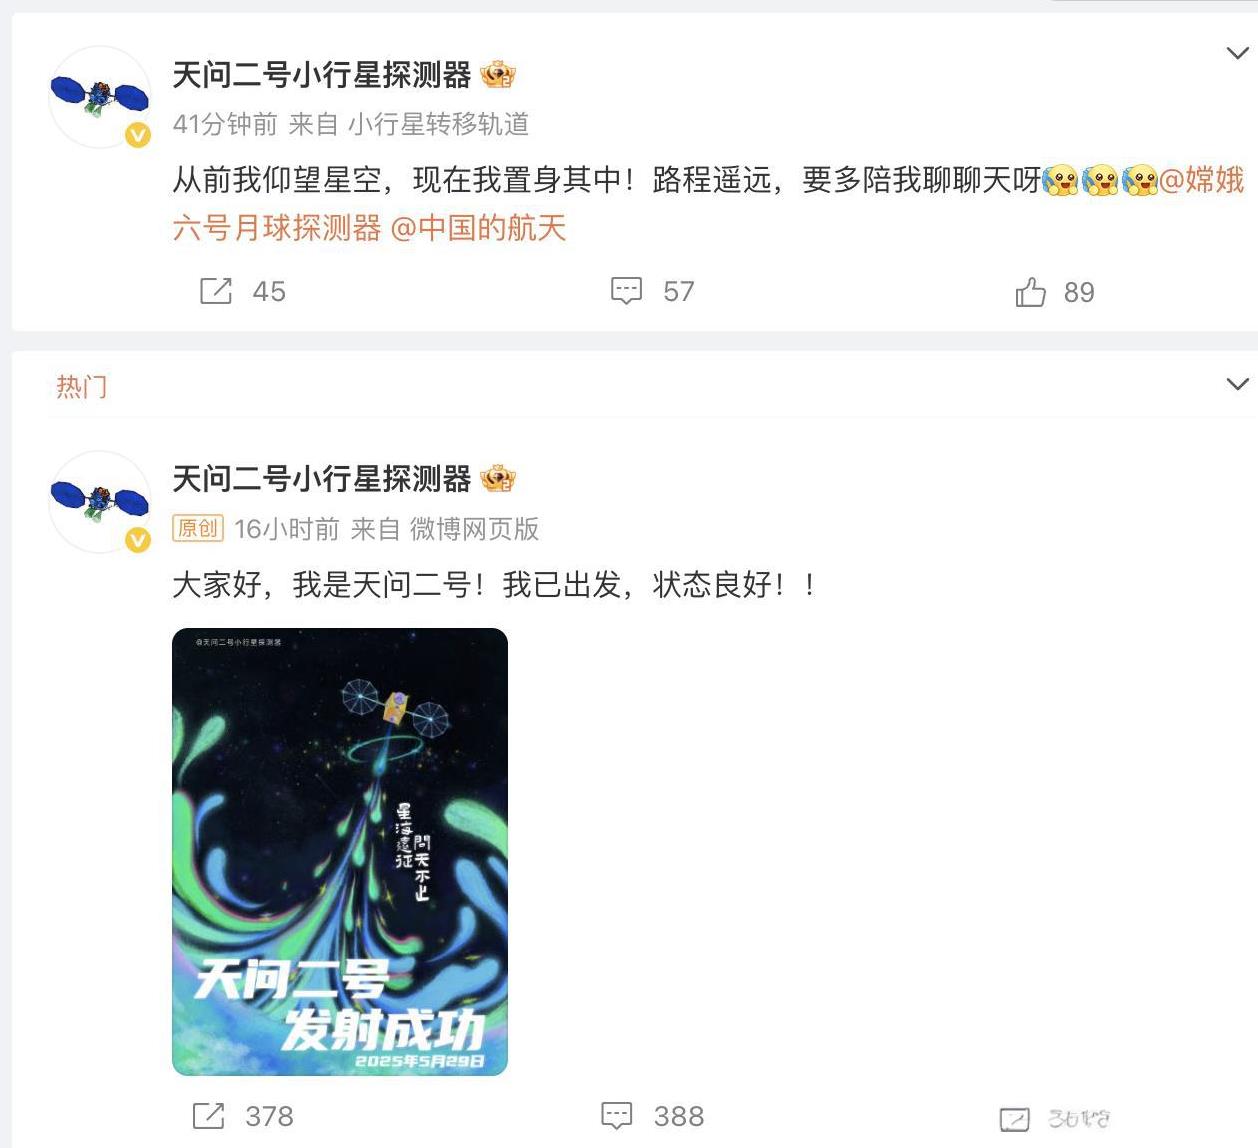Click the 小行星转移轨道 source link
Viewport: 1258px width, 1148px height.
coord(438,124)
